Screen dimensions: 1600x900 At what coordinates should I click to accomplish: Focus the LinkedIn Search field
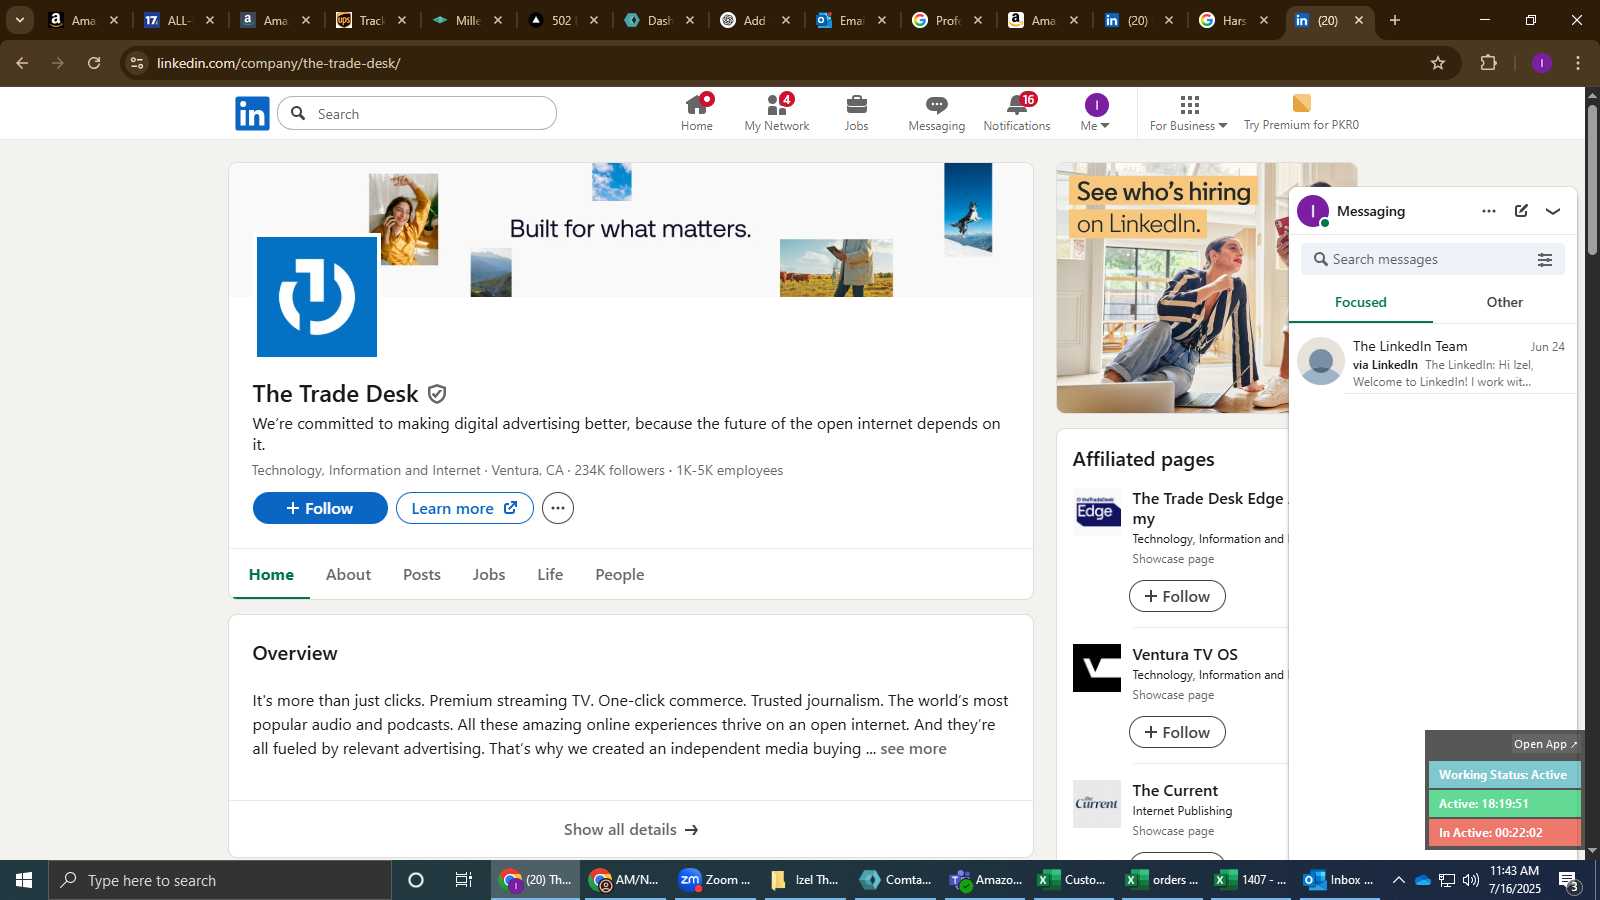(x=417, y=114)
